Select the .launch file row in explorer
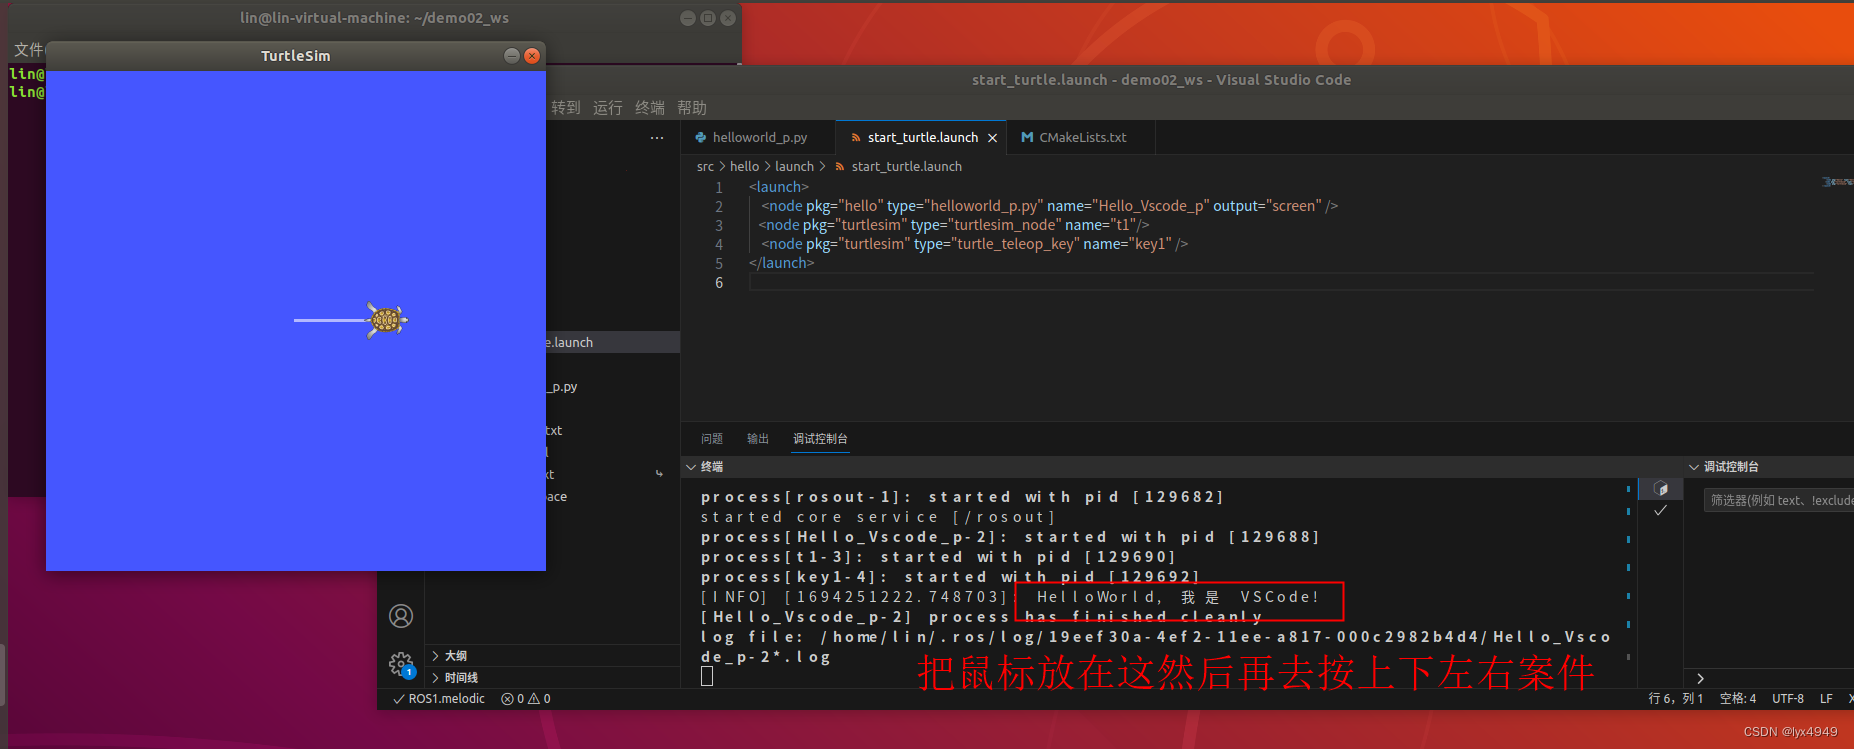1854x749 pixels. click(x=613, y=342)
